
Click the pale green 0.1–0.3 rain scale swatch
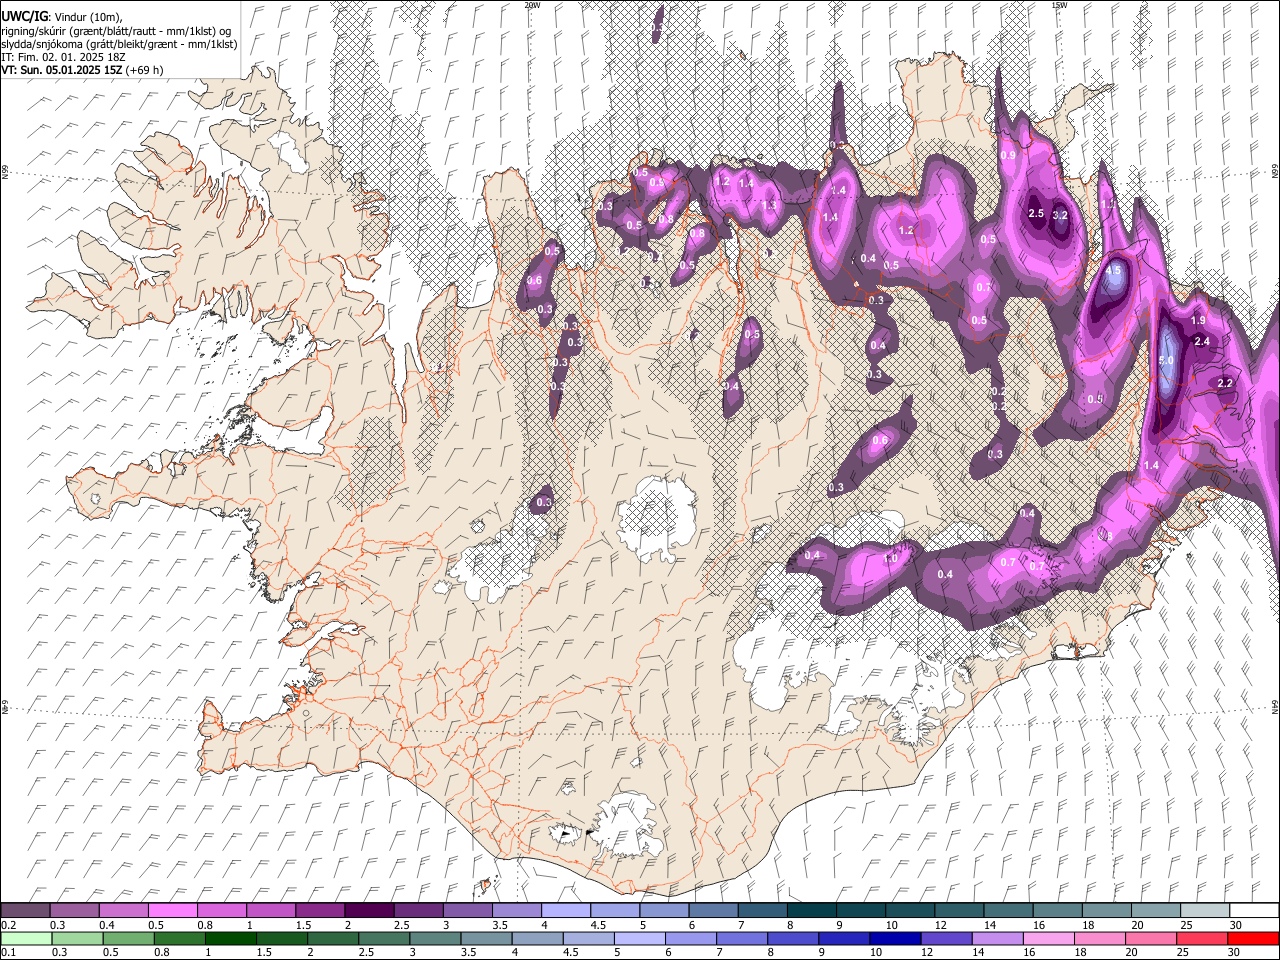(27, 938)
